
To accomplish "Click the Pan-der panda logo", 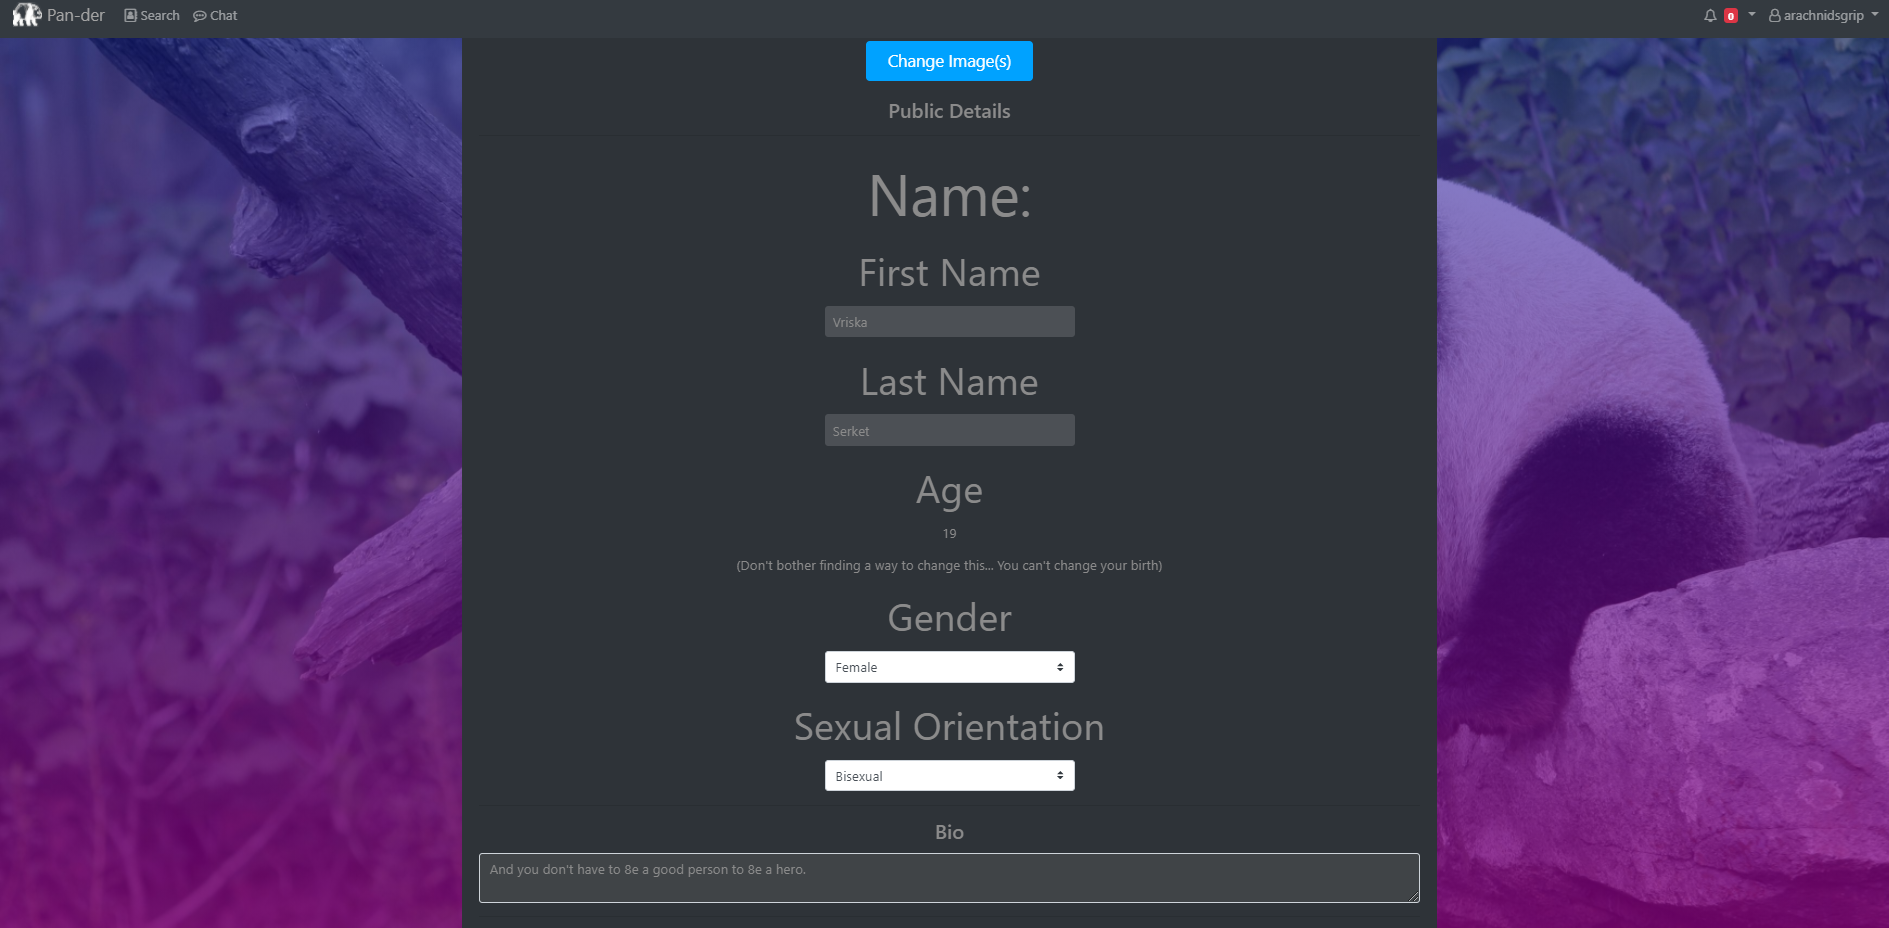I will 27,14.
